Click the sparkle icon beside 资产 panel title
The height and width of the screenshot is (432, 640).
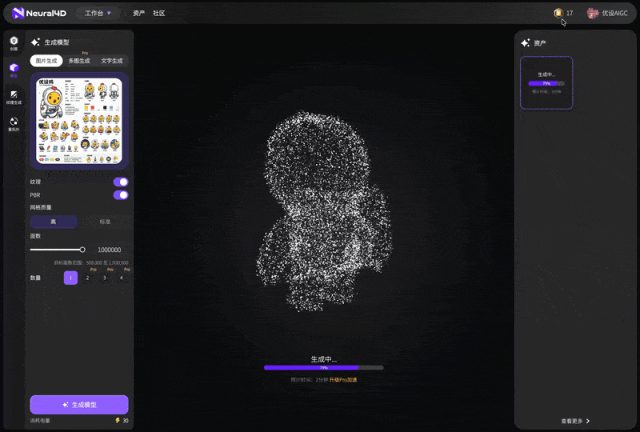click(x=525, y=43)
